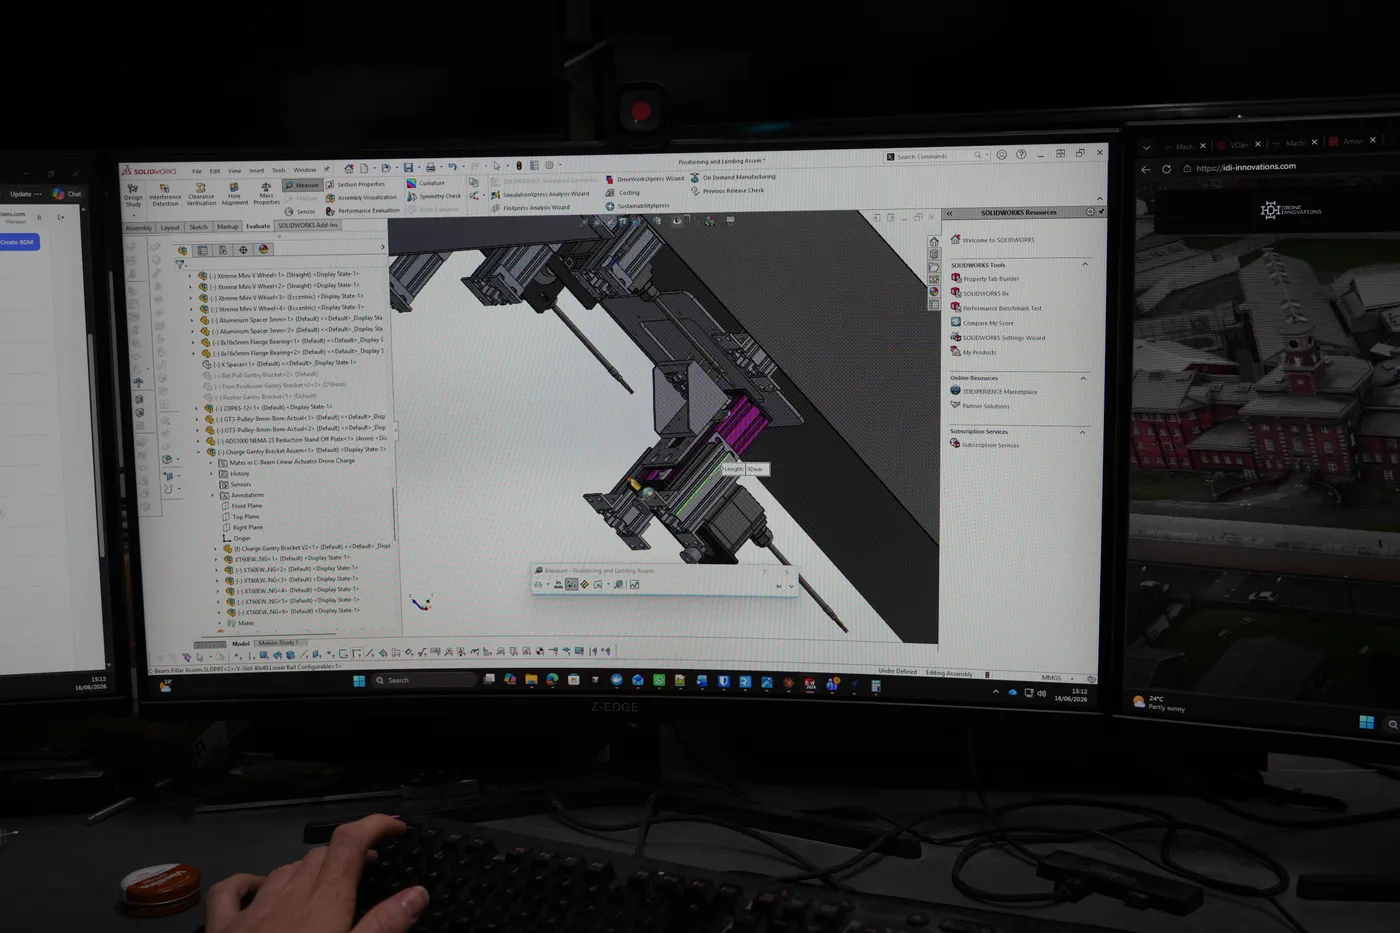Open ConfigurationManager tab icon
Image resolution: width=1400 pixels, height=933 pixels.
pyautogui.click(x=222, y=250)
